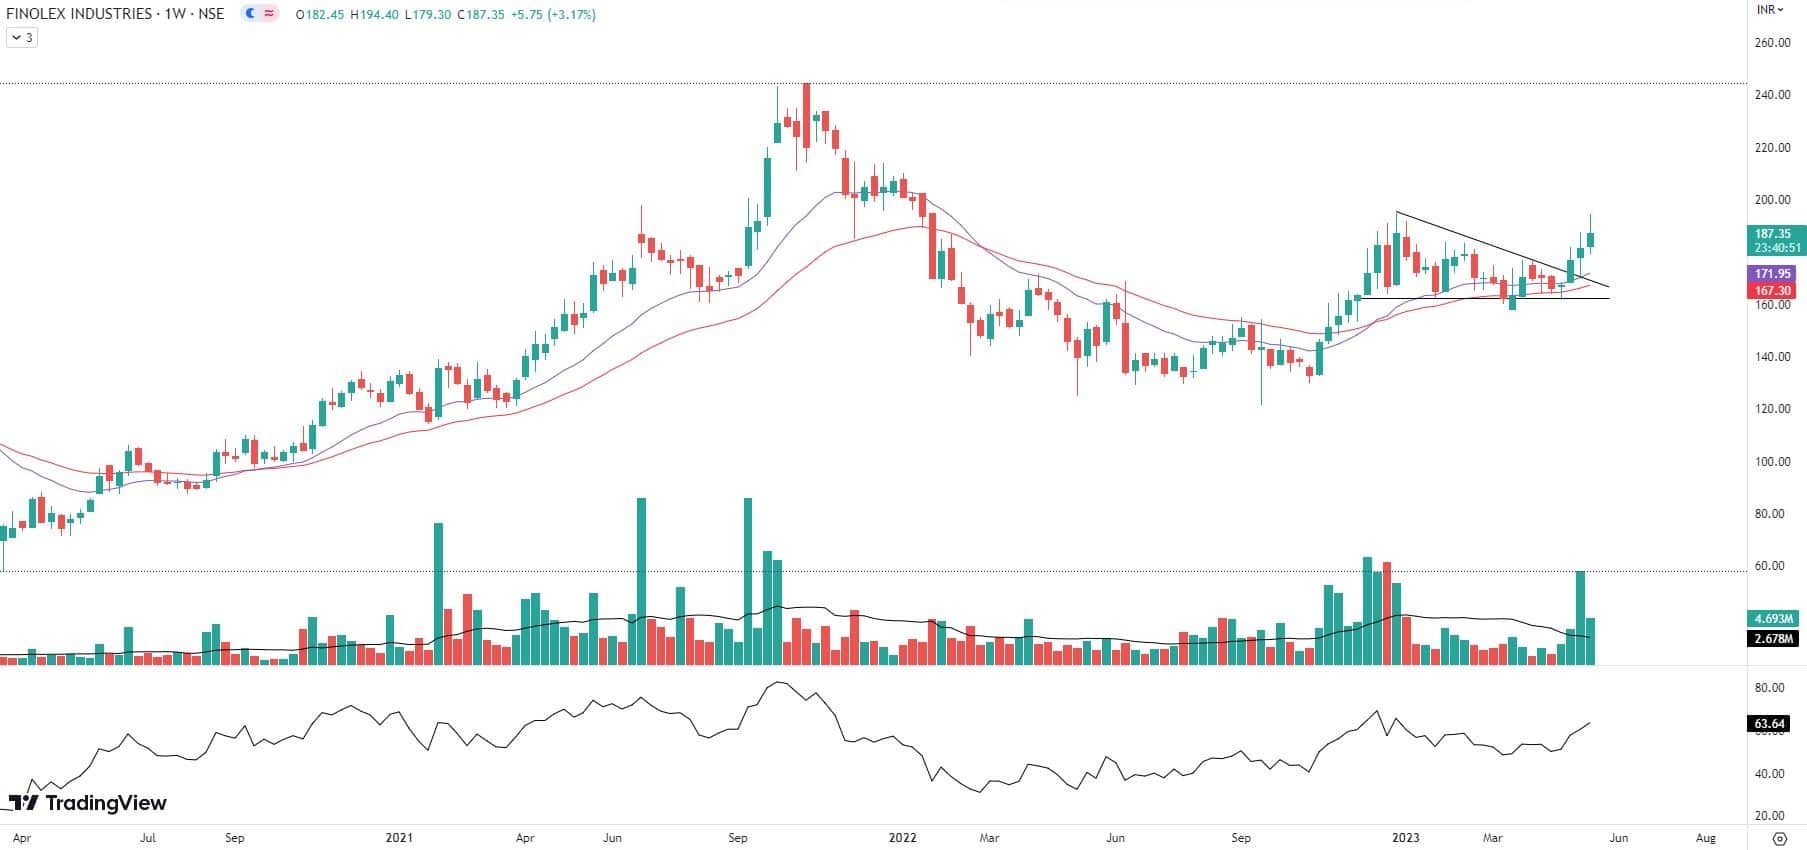Click the TradingView logo
1807x850 pixels.
click(87, 803)
